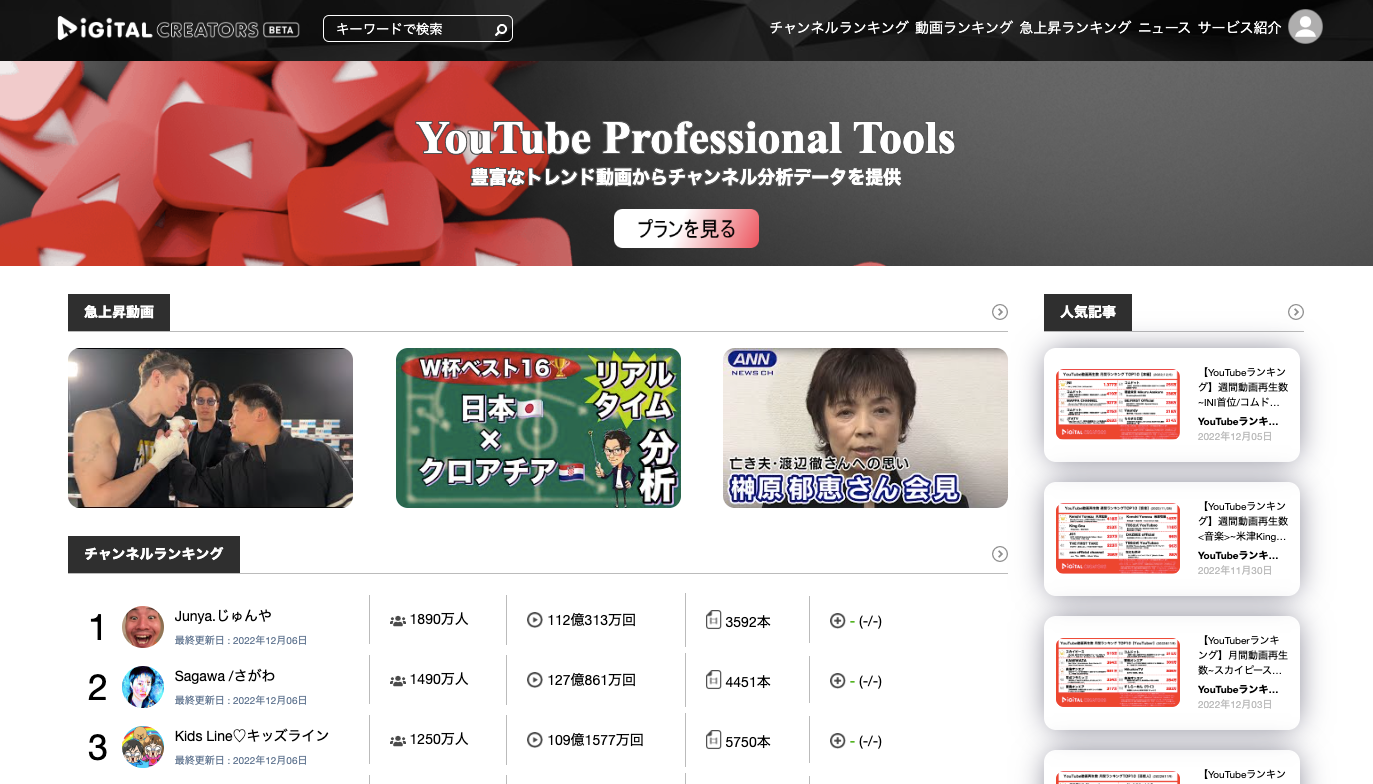The height and width of the screenshot is (784, 1373).
Task: Click play-count icon next to 109億1577万回
Action: 534,740
